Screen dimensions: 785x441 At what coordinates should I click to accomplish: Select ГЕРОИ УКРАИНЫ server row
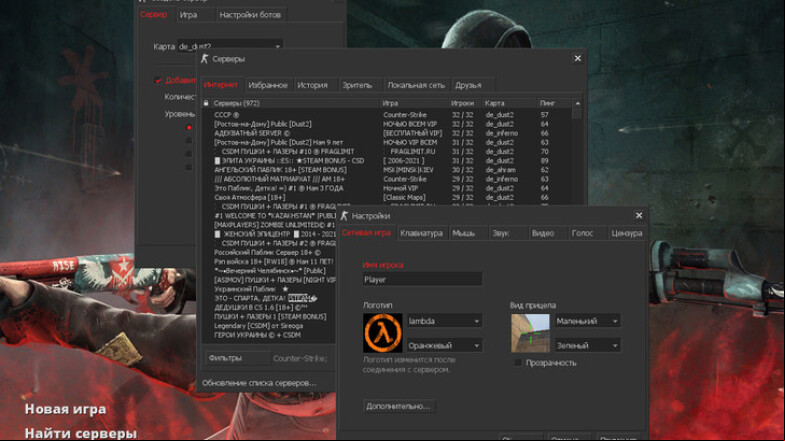(x=269, y=335)
